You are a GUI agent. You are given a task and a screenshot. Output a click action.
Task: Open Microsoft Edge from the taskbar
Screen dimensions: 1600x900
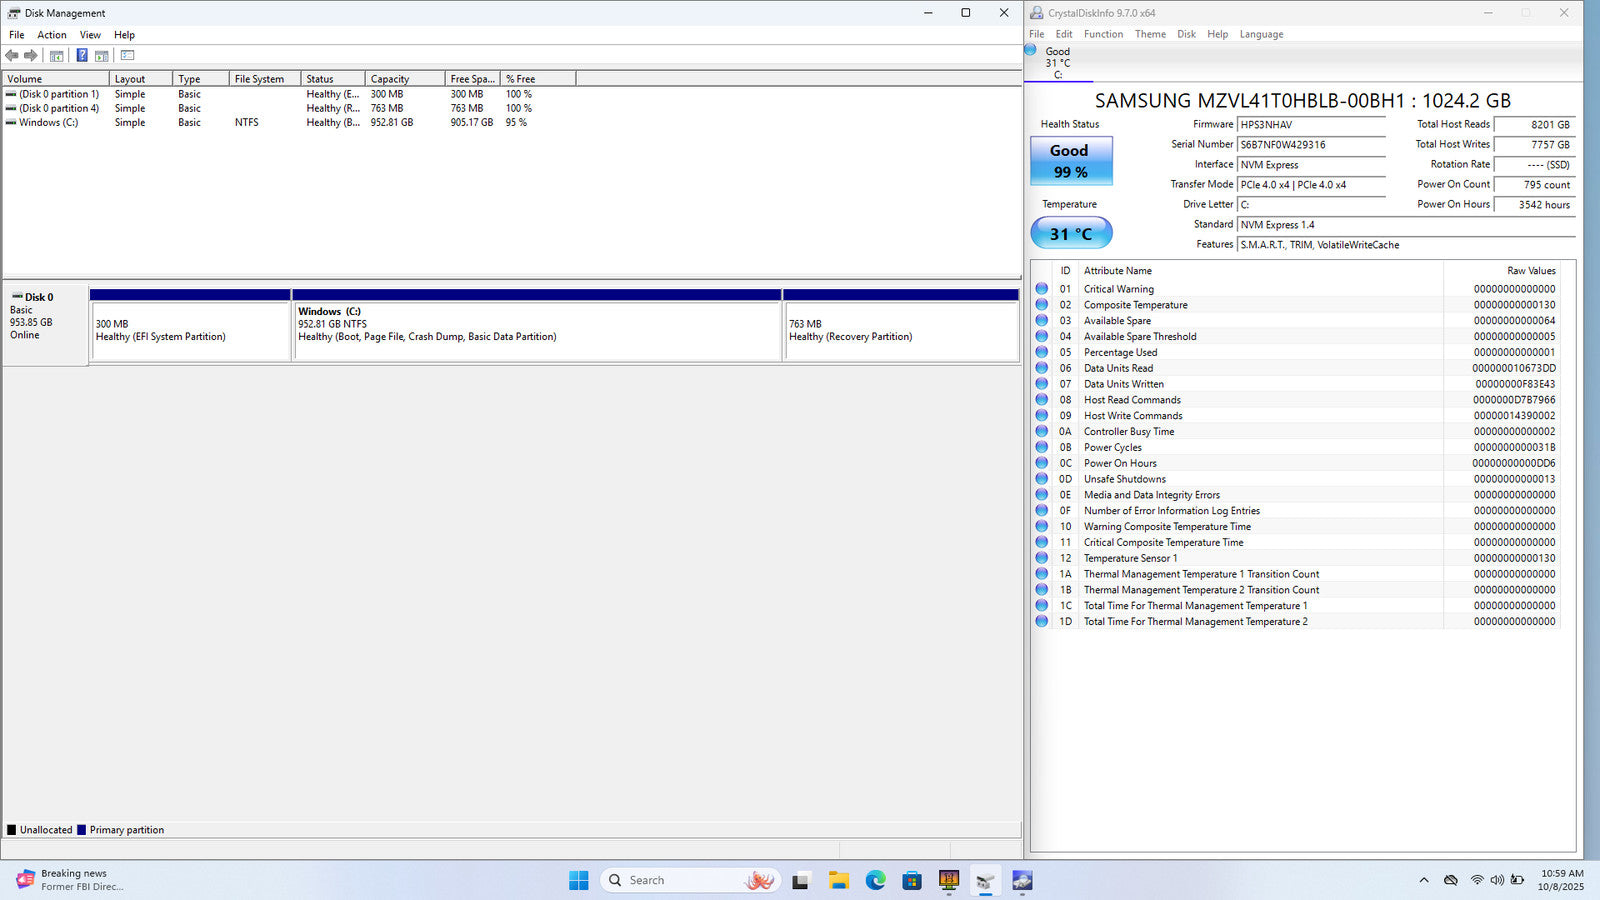click(875, 880)
